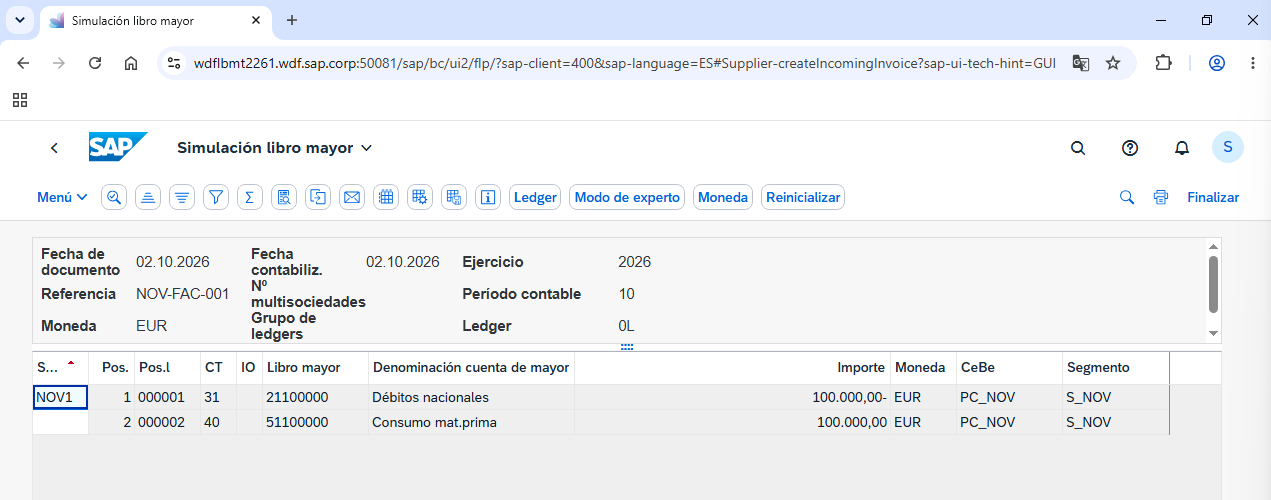View site information icon in address bar
The height and width of the screenshot is (500, 1271).
click(174, 63)
